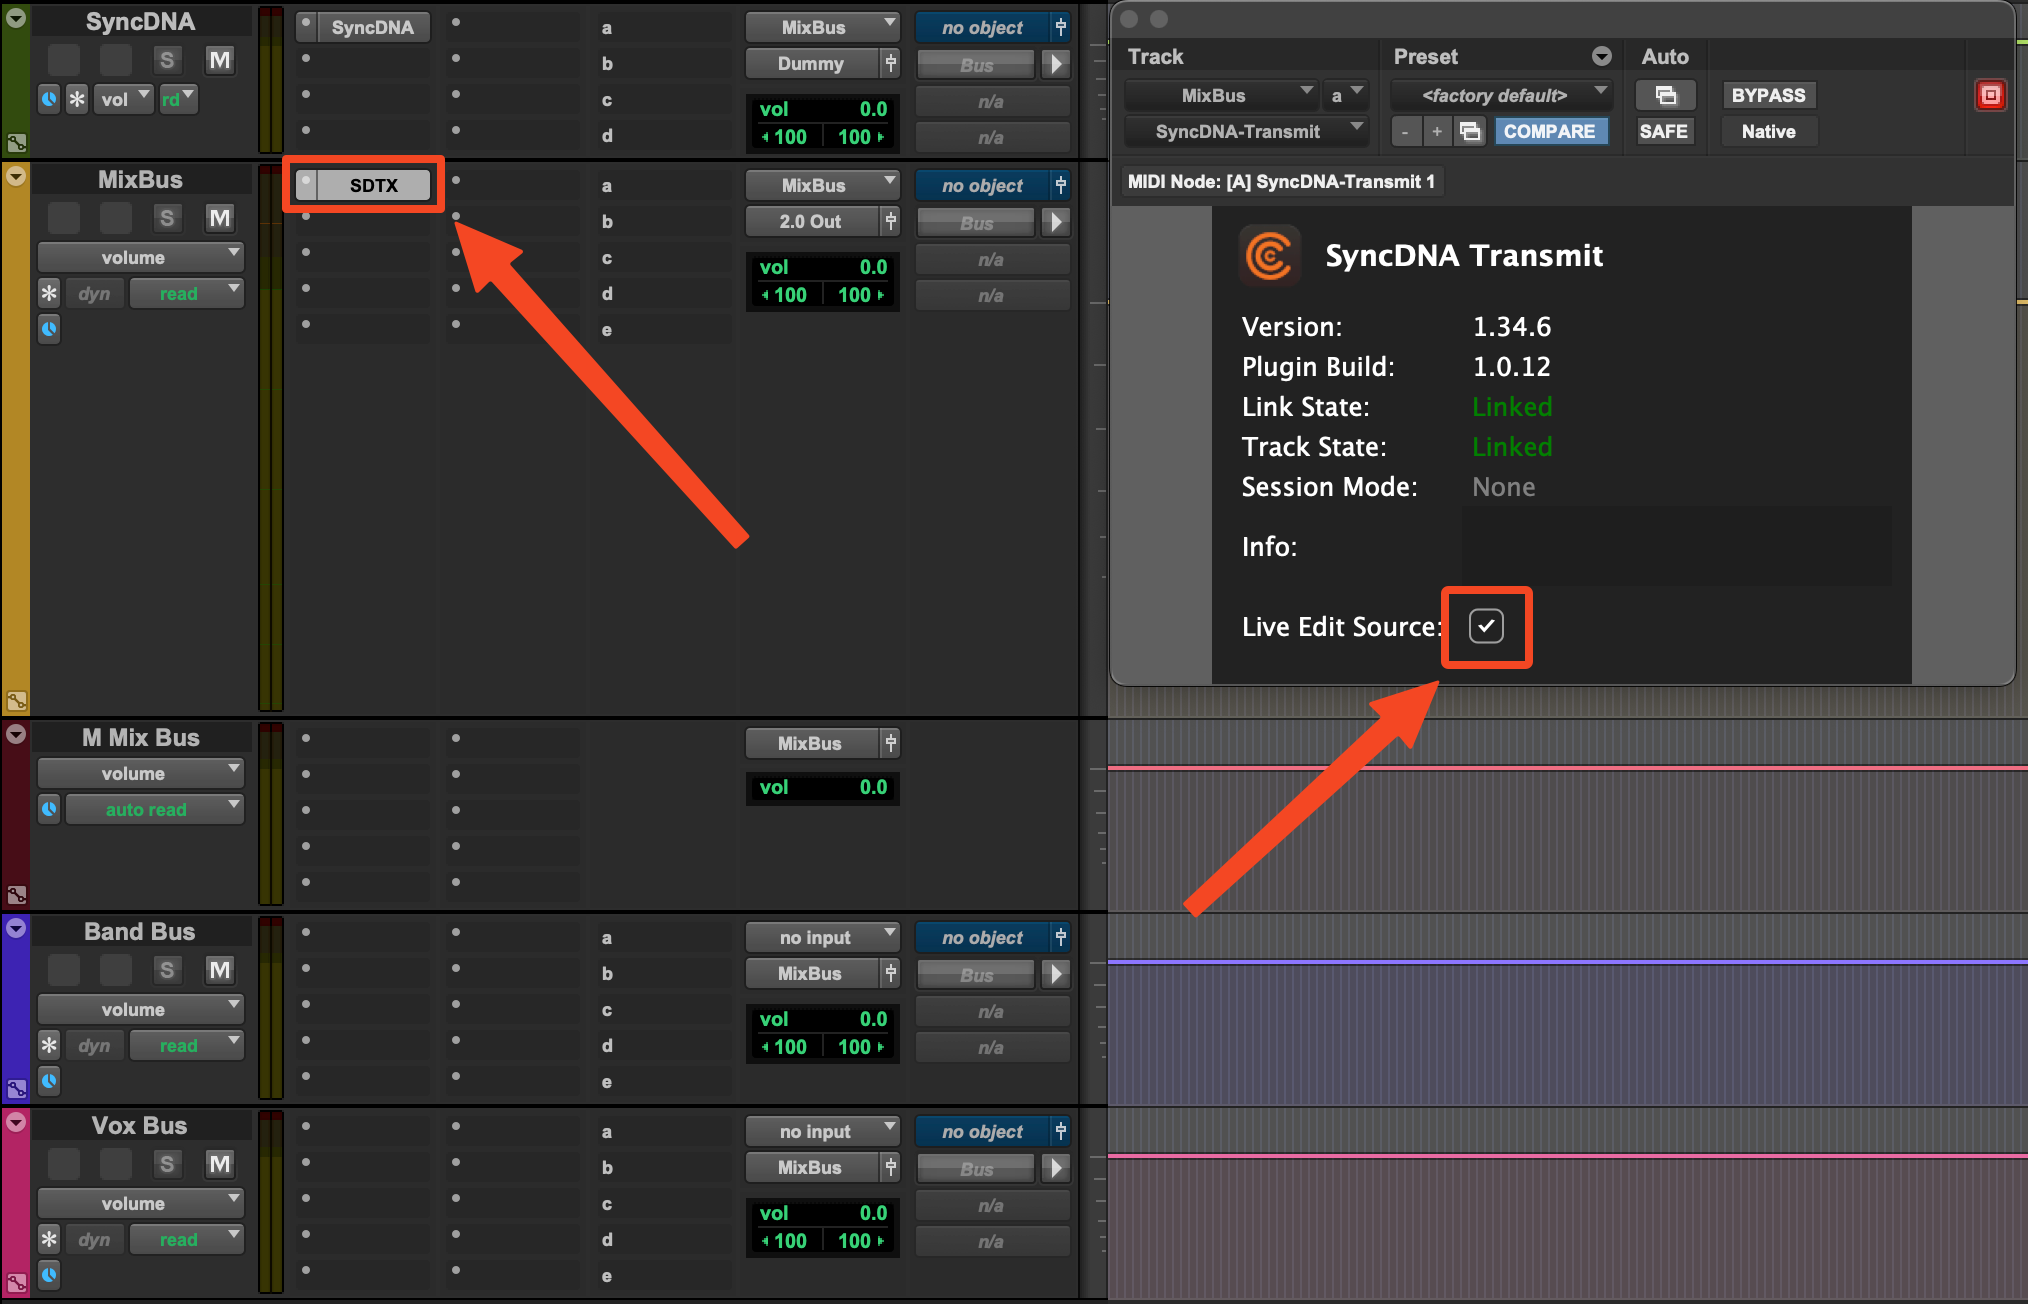Open the Preset section menu arrow
2028x1304 pixels.
click(1601, 56)
